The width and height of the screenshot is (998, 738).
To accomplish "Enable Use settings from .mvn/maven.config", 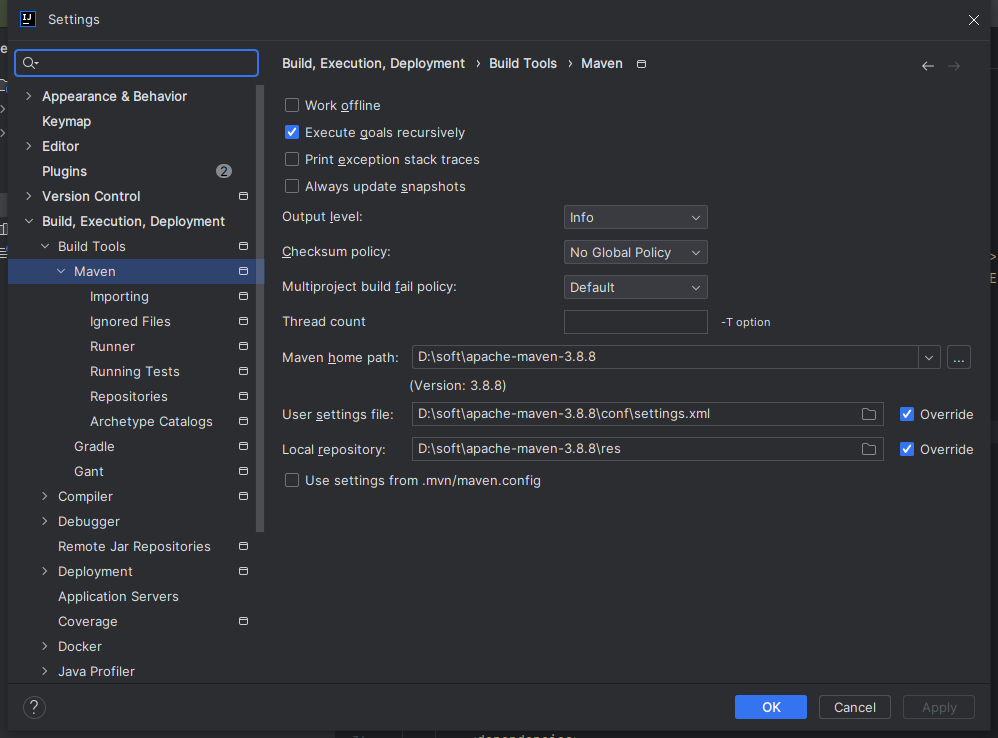I will tap(292, 480).
